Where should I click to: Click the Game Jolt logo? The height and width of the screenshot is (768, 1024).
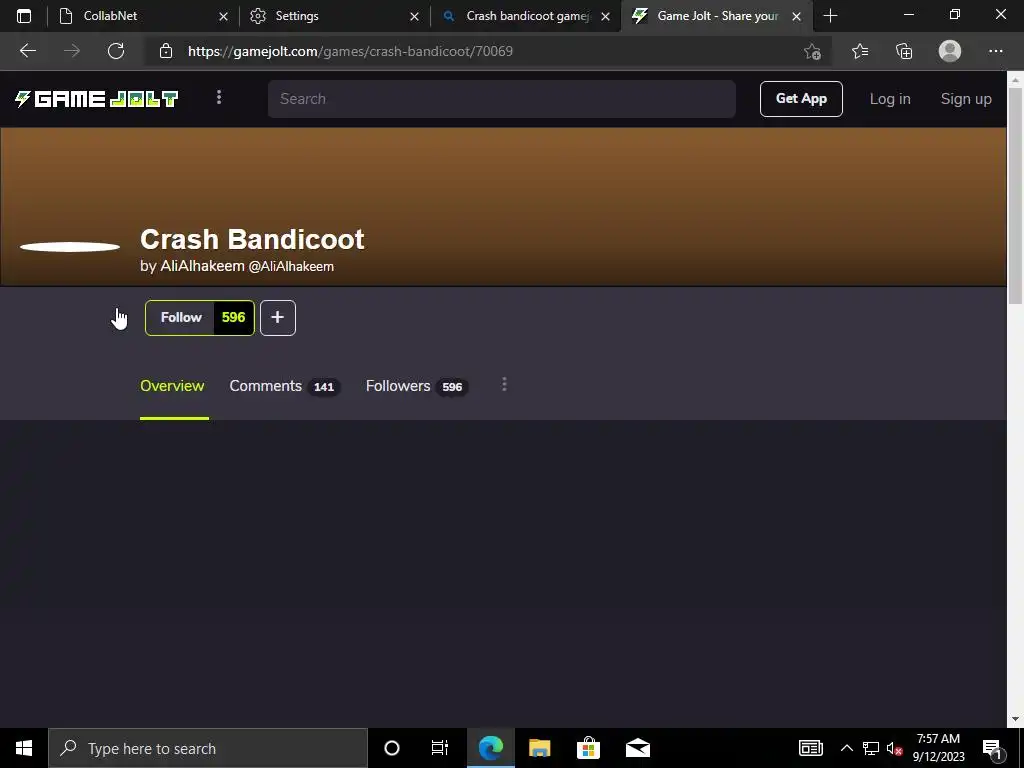97,99
